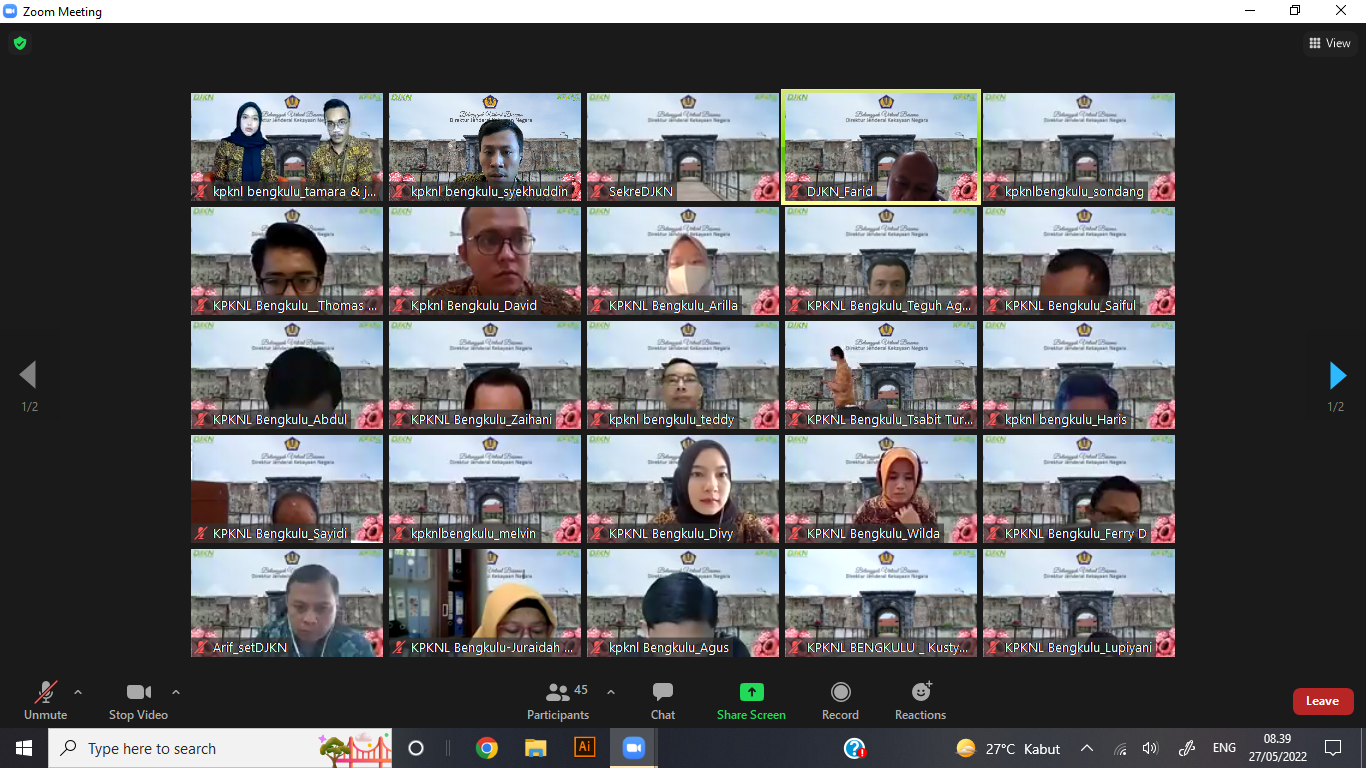Stop Video camera toggle
1366x768 pixels.
pos(138,693)
